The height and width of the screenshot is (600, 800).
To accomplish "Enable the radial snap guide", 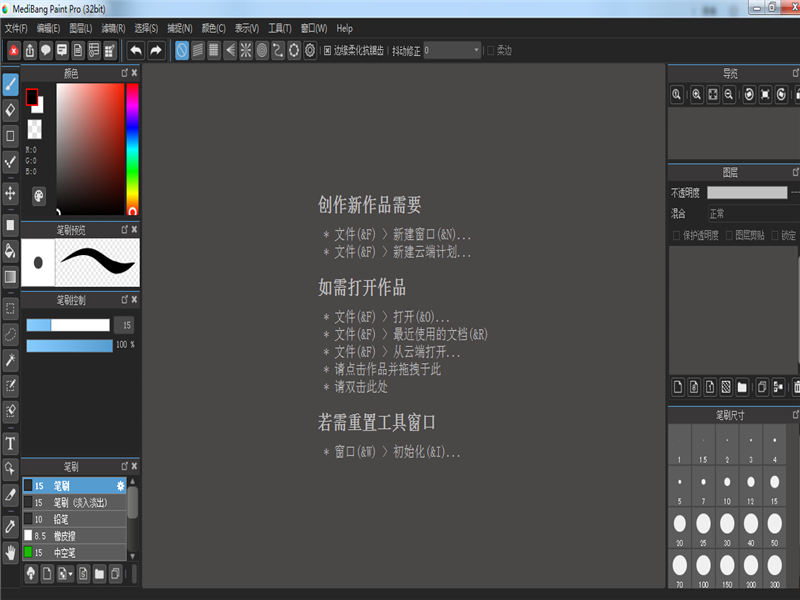I will [x=246, y=51].
